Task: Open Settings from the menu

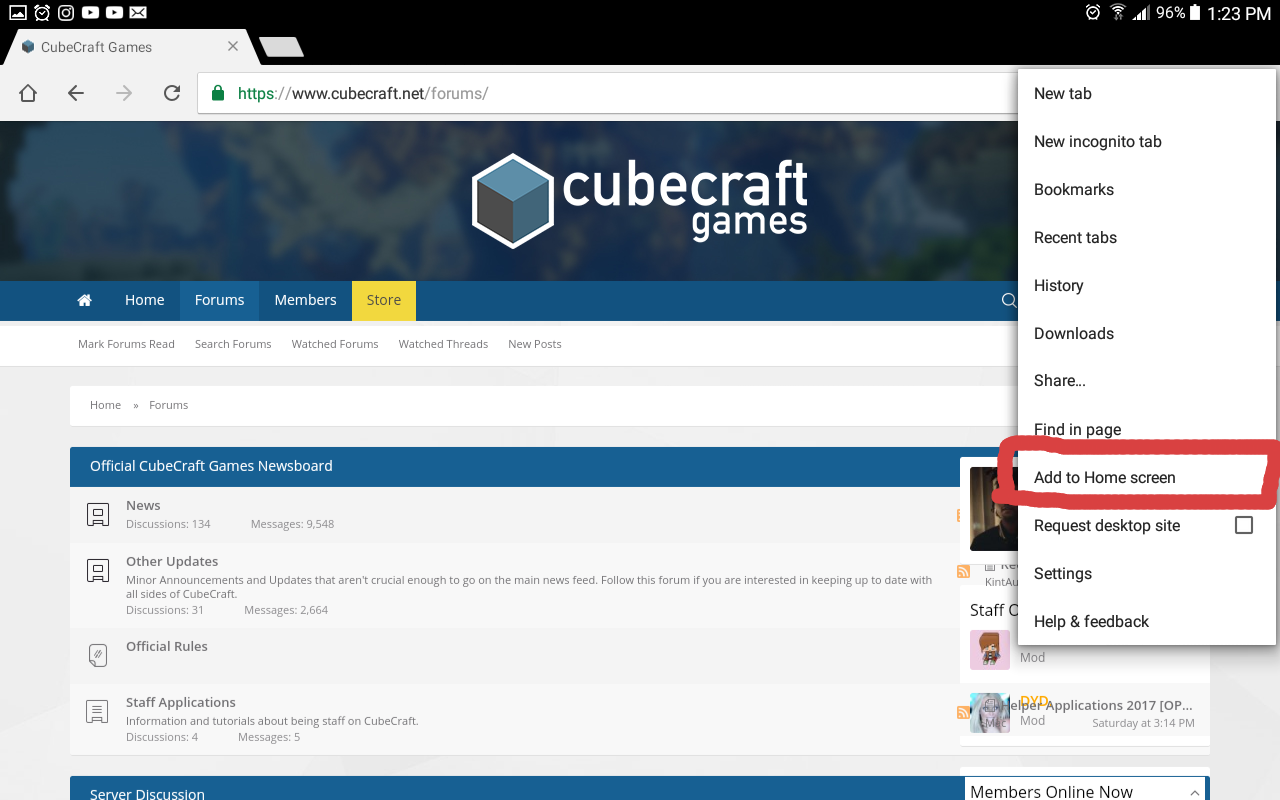Action: (1147, 573)
